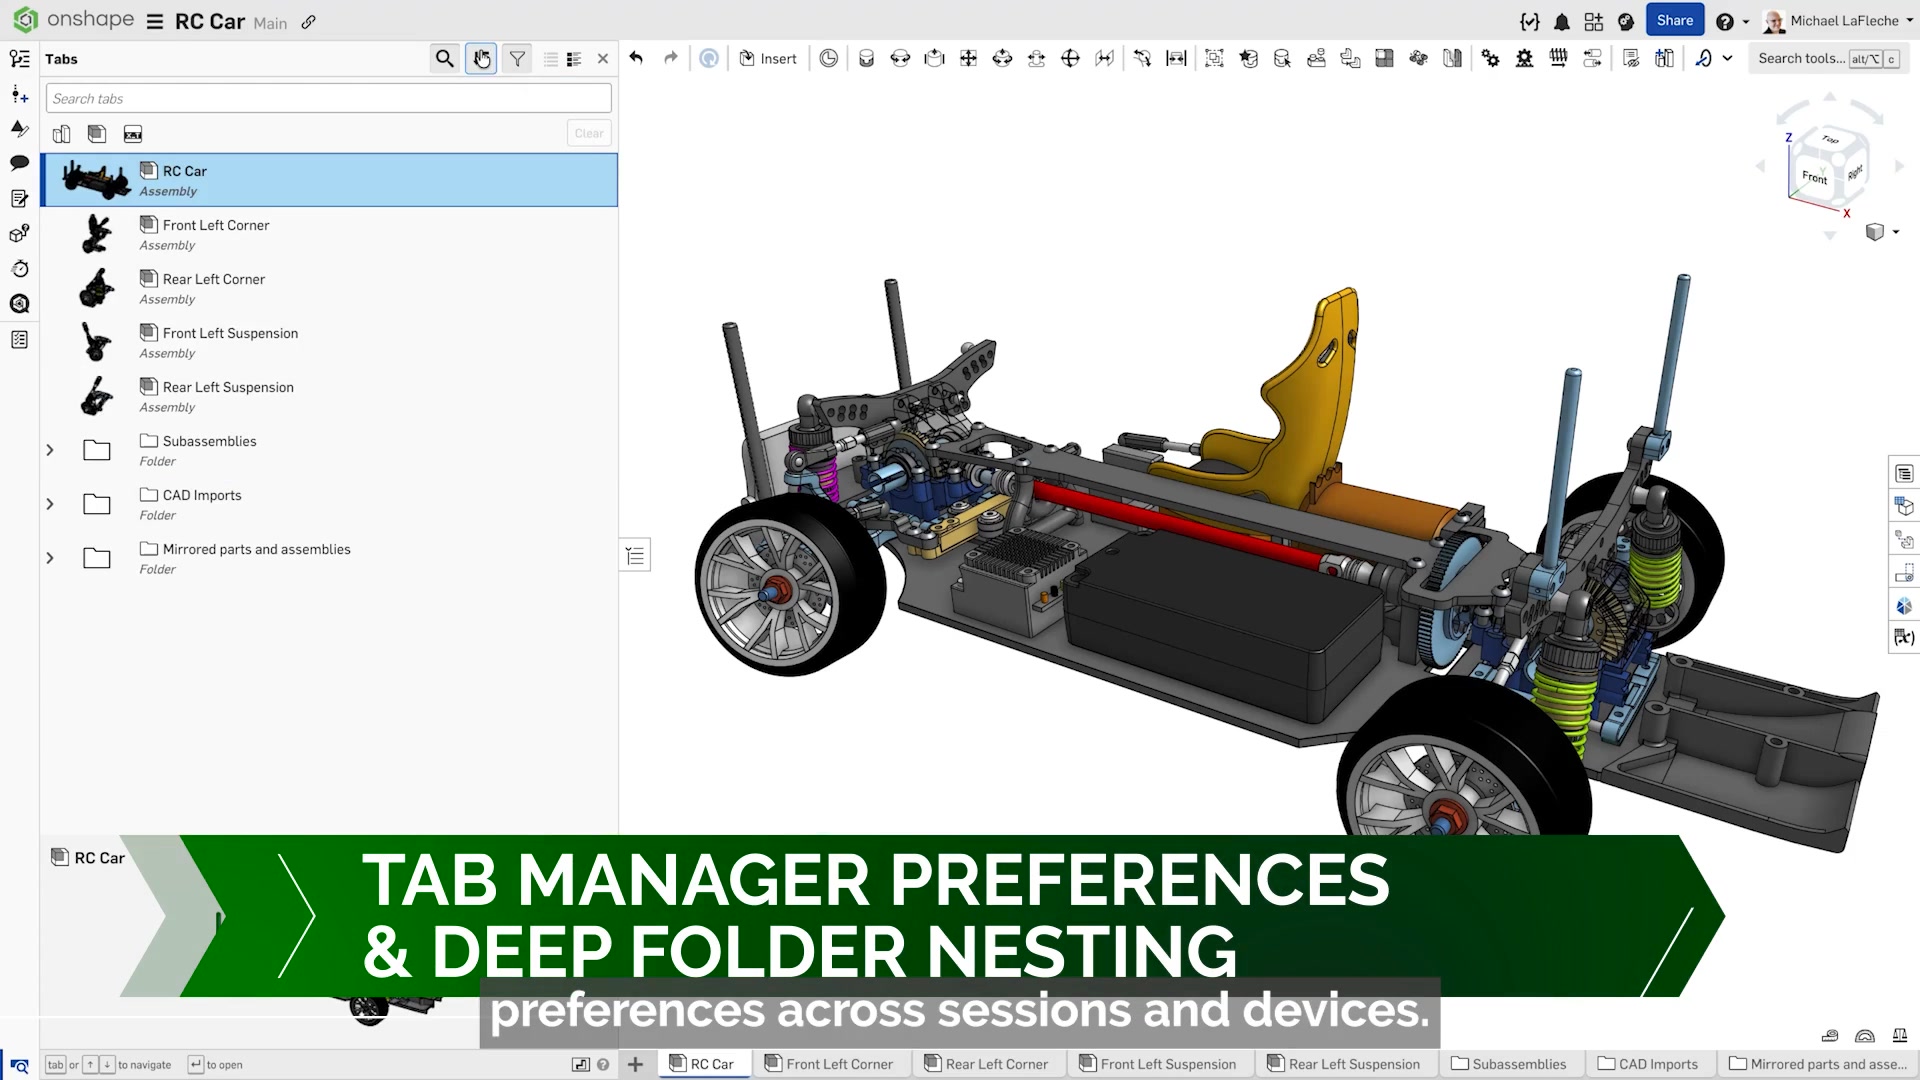Toggle the imported file tab-type filter
1920x1080 pixels.
[x=133, y=134]
